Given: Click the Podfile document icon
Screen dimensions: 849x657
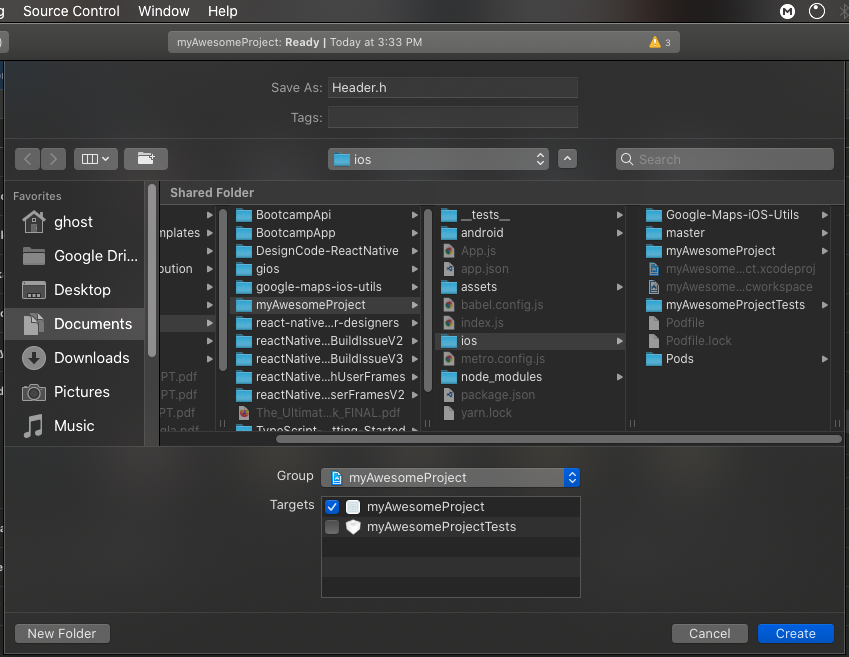Looking at the screenshot, I should 654,323.
